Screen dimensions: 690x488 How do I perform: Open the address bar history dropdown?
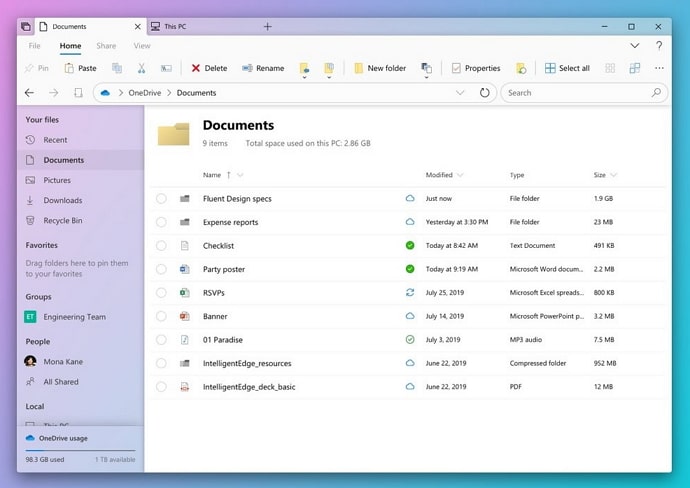tap(460, 92)
